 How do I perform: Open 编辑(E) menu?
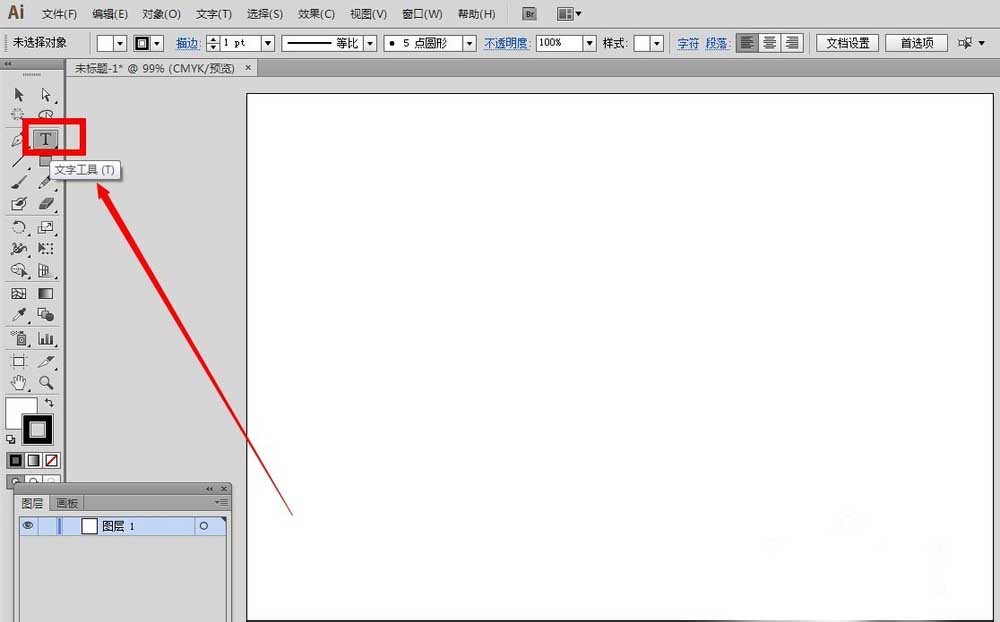coord(110,14)
